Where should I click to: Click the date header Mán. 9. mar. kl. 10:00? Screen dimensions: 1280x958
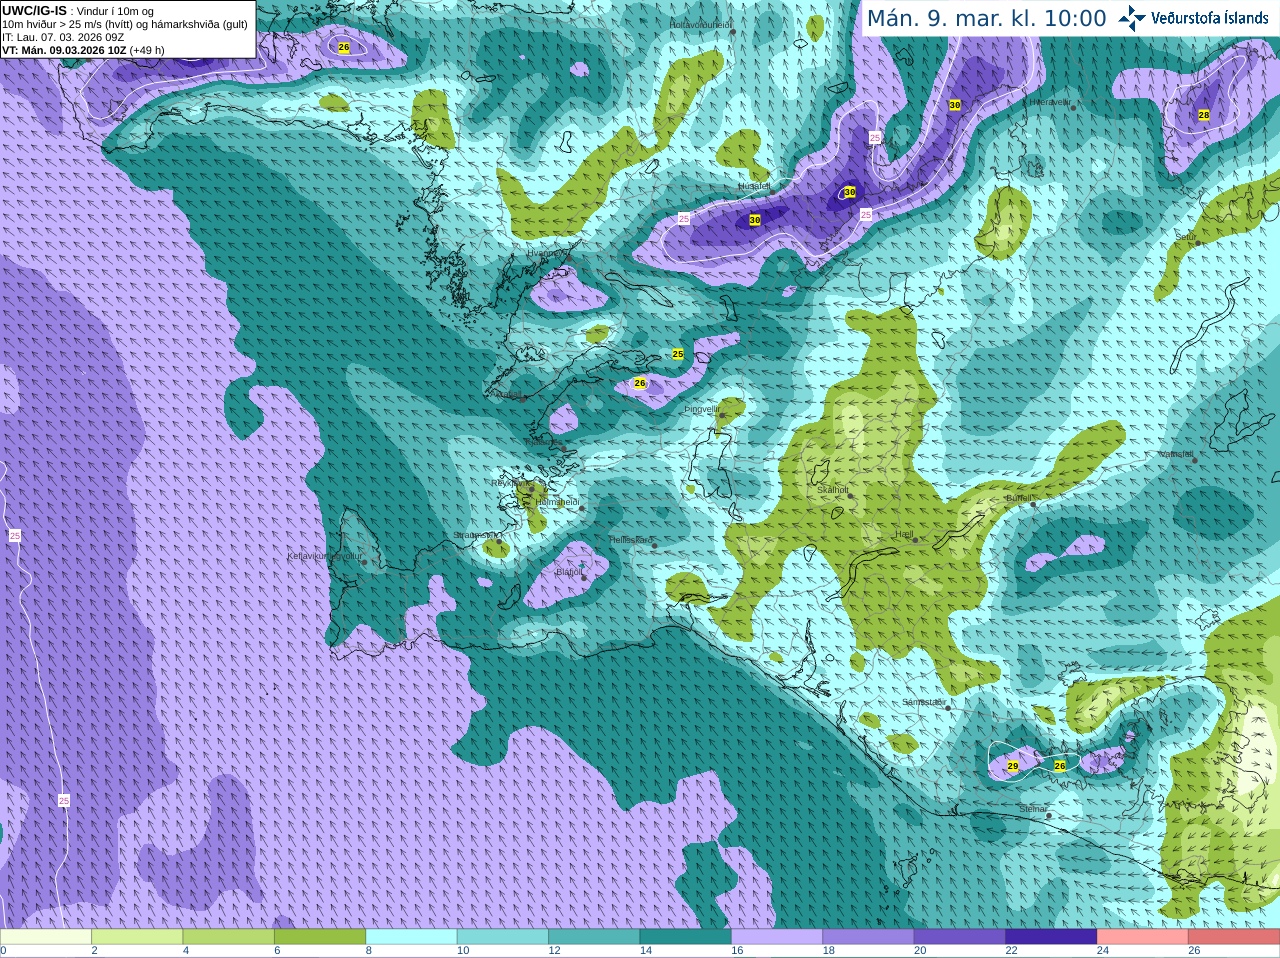pos(986,18)
